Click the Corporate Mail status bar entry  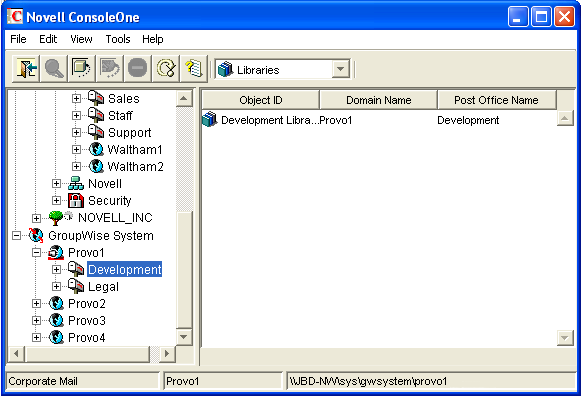83,381
